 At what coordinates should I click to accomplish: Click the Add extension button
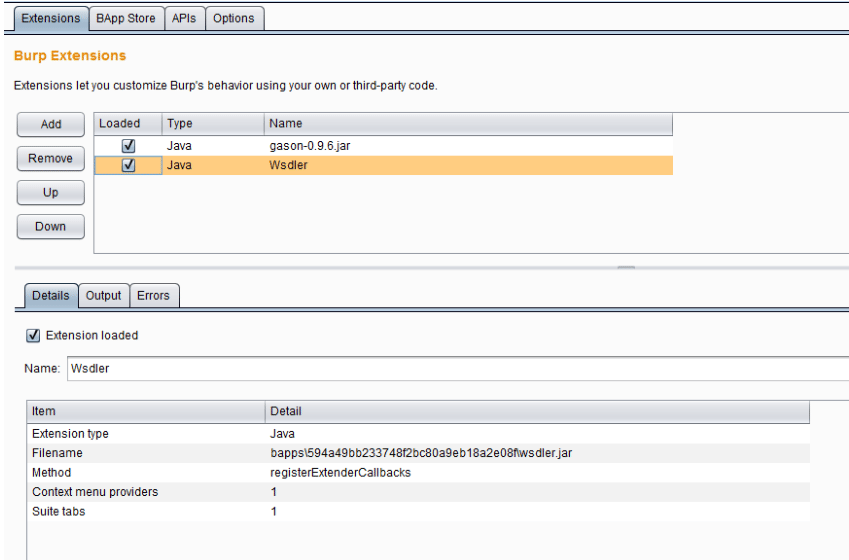tap(51, 125)
